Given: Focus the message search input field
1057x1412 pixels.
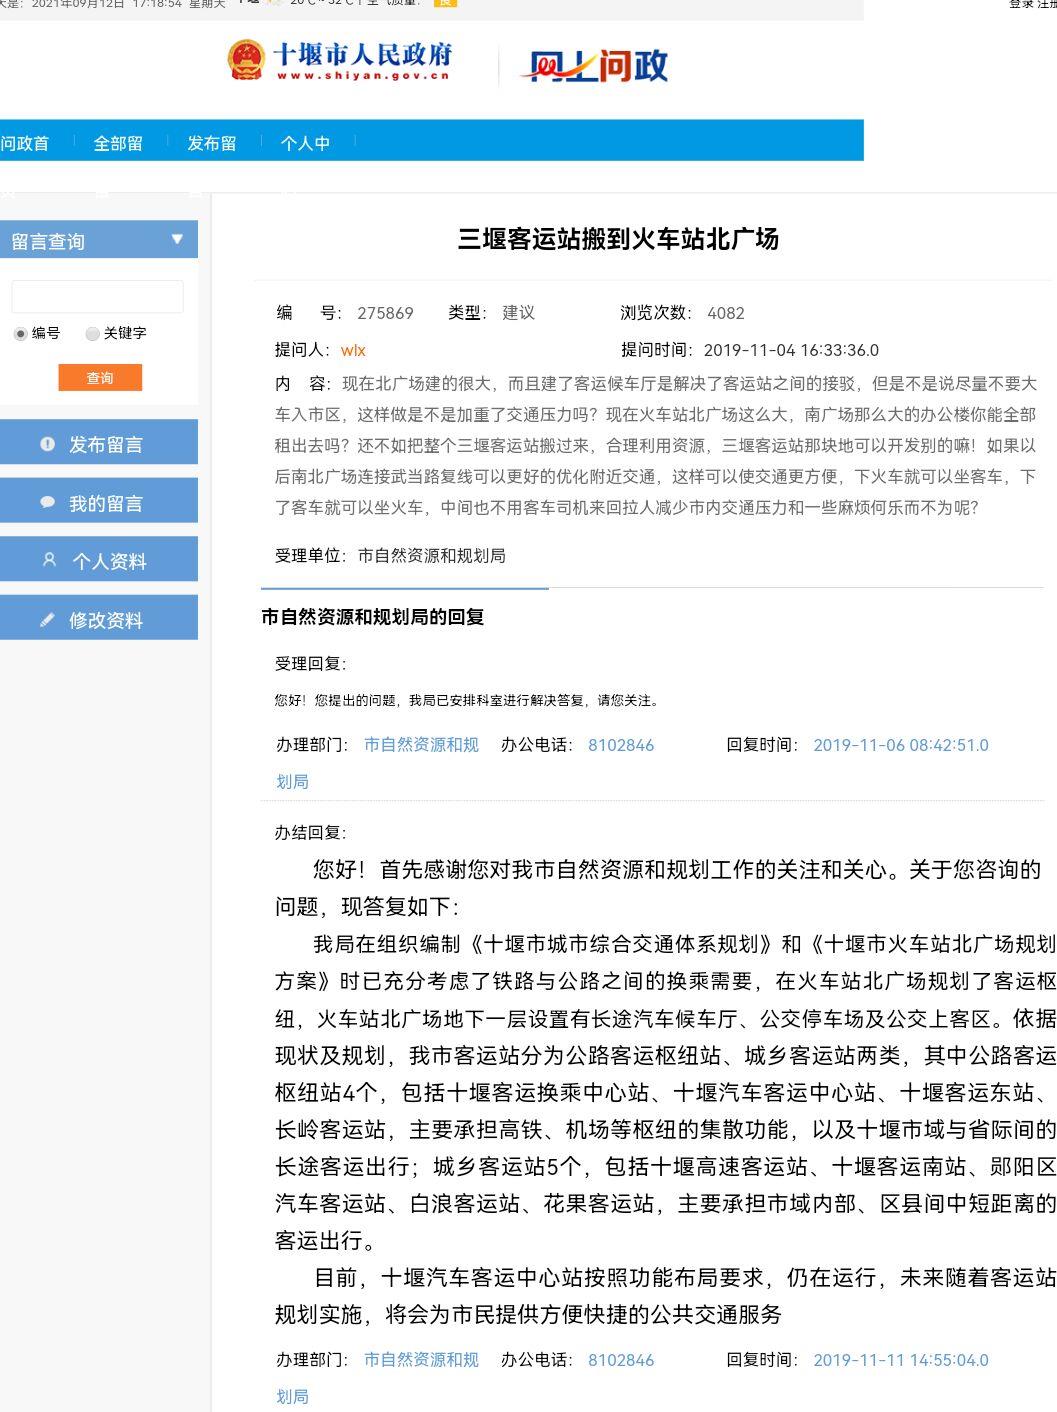Looking at the screenshot, I should [x=97, y=297].
